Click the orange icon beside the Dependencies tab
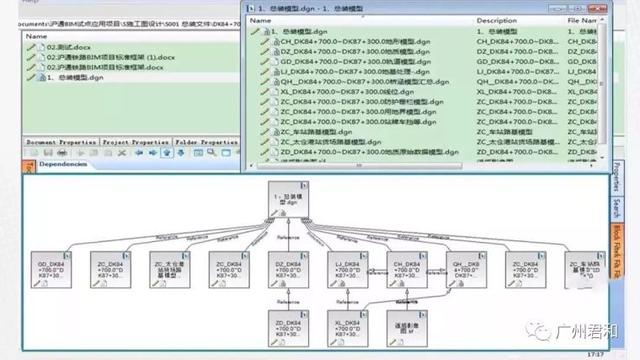 tap(29, 167)
